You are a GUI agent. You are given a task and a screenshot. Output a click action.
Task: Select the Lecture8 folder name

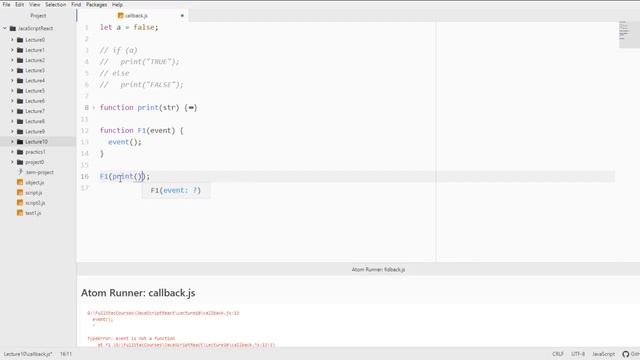[35, 121]
